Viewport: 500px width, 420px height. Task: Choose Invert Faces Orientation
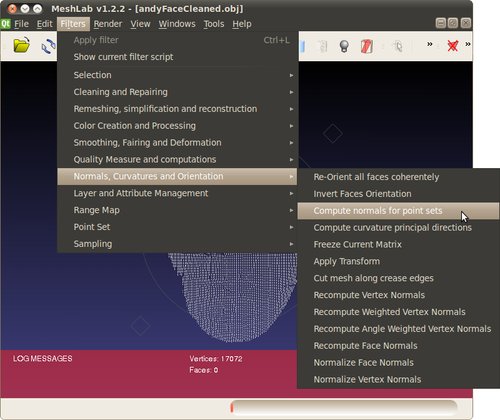click(398, 194)
